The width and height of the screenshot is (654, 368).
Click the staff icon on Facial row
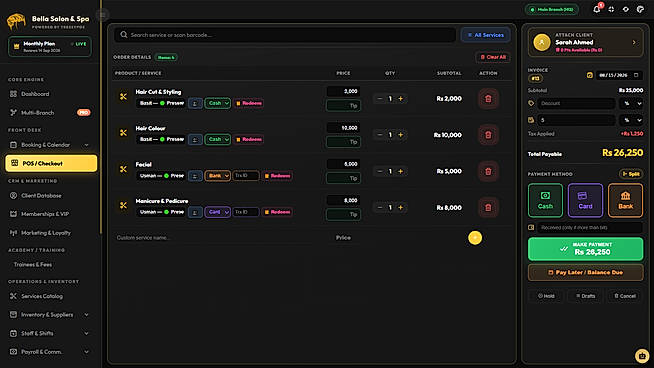click(x=195, y=176)
